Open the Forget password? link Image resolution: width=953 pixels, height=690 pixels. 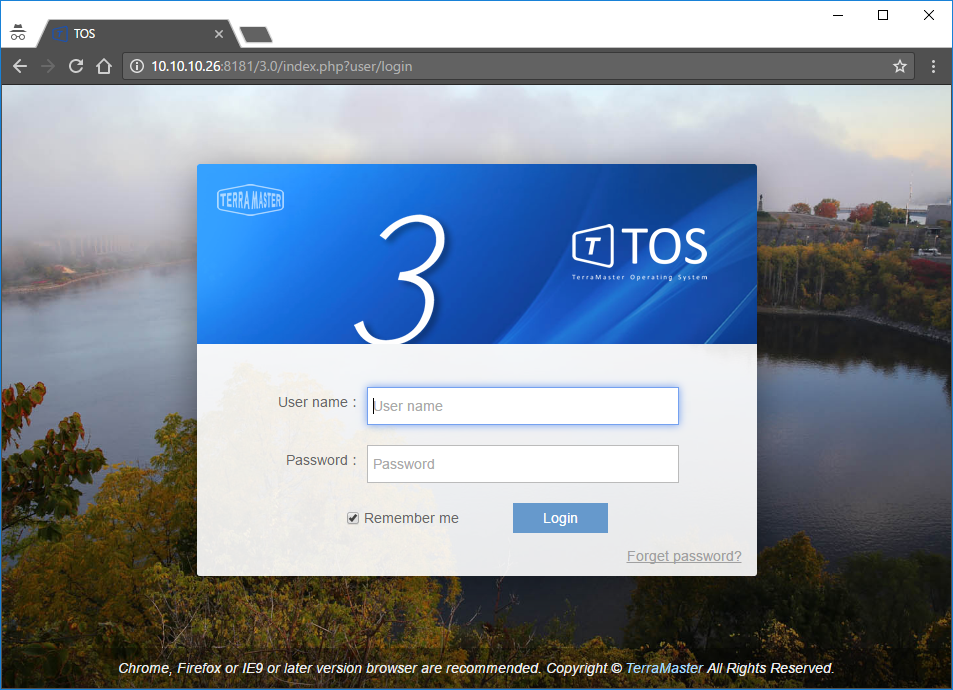tap(684, 556)
